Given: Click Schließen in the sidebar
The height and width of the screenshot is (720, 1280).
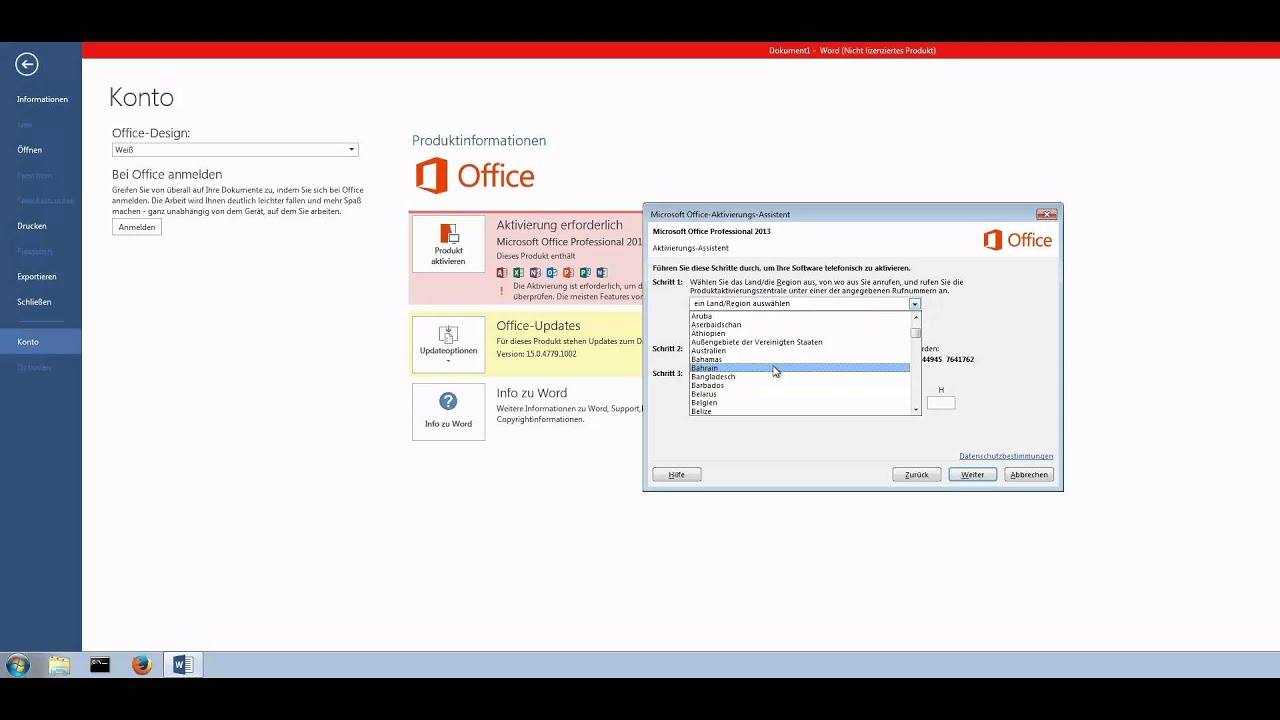Looking at the screenshot, I should (34, 302).
